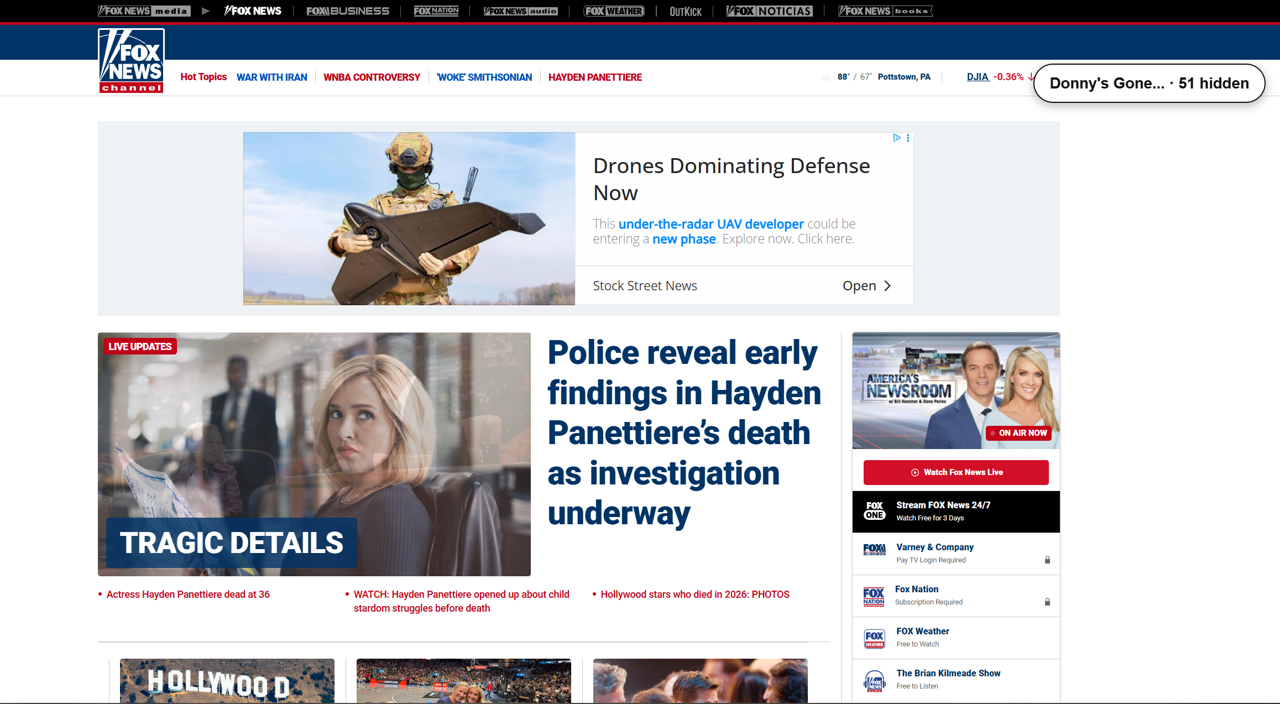
Task: Click the ON AIR NOW badge
Action: [1018, 433]
